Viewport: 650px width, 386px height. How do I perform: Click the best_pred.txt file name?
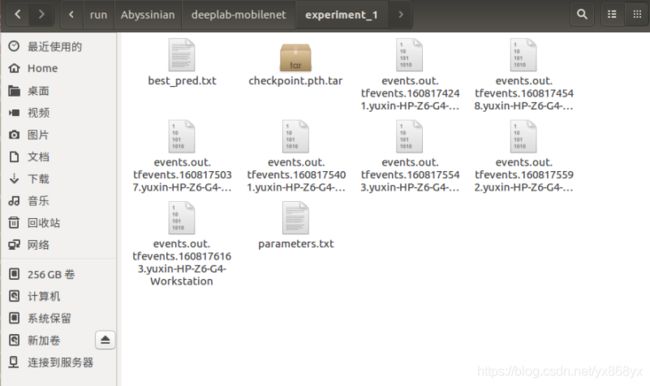pos(182,81)
